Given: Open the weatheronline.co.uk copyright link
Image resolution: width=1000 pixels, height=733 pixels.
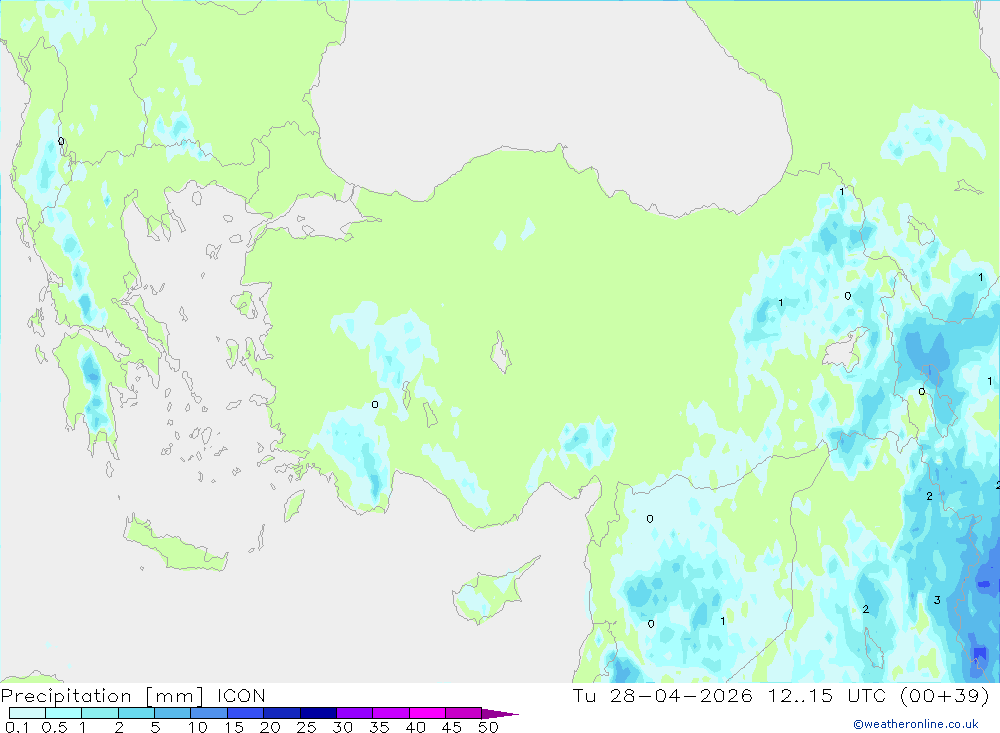Looking at the screenshot, I should click(x=916, y=724).
